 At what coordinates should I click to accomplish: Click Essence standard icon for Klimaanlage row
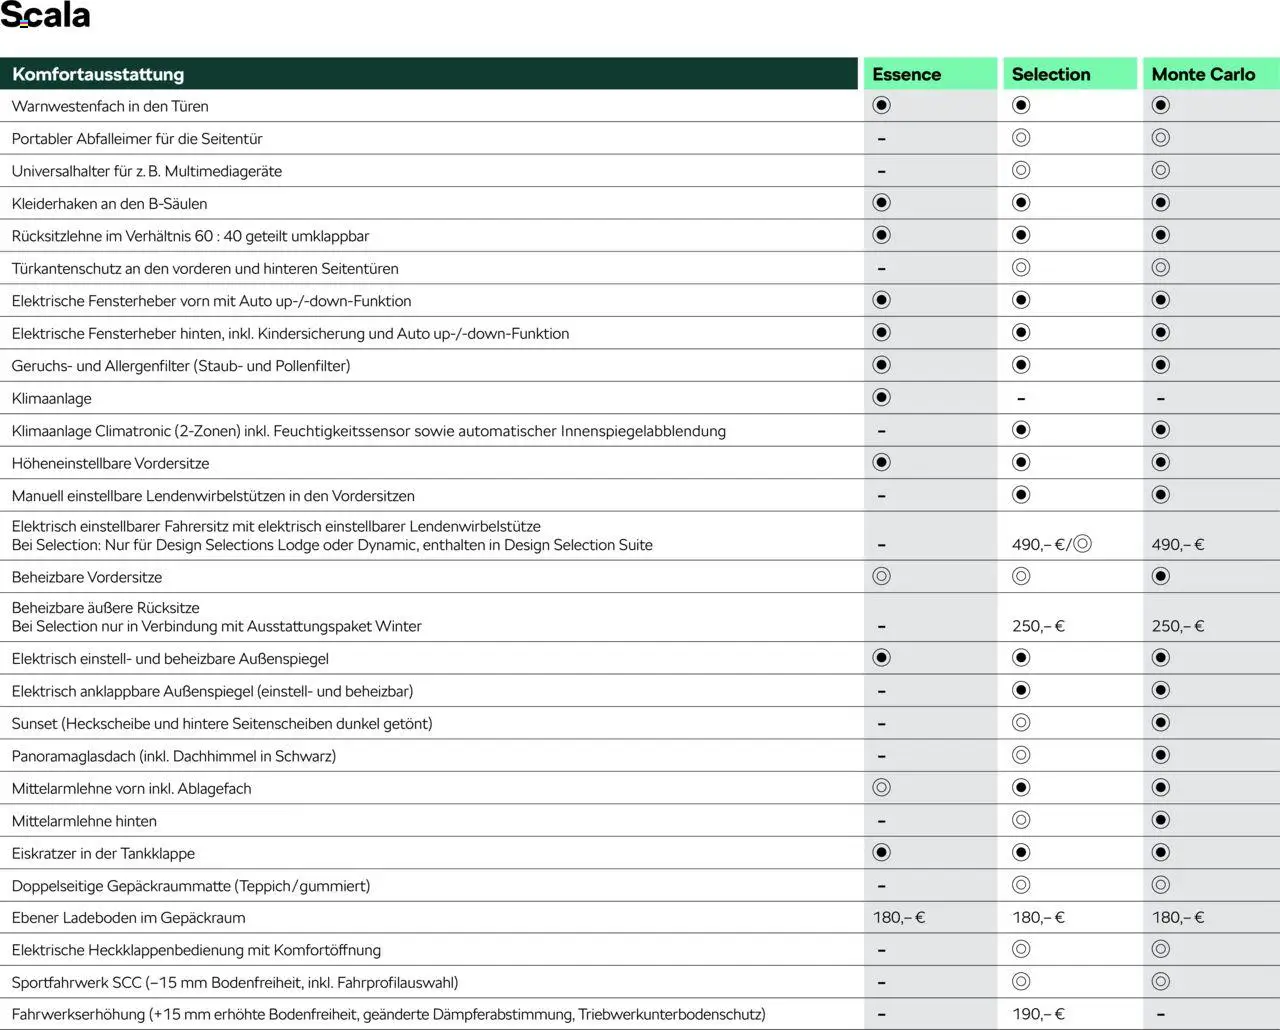click(881, 397)
